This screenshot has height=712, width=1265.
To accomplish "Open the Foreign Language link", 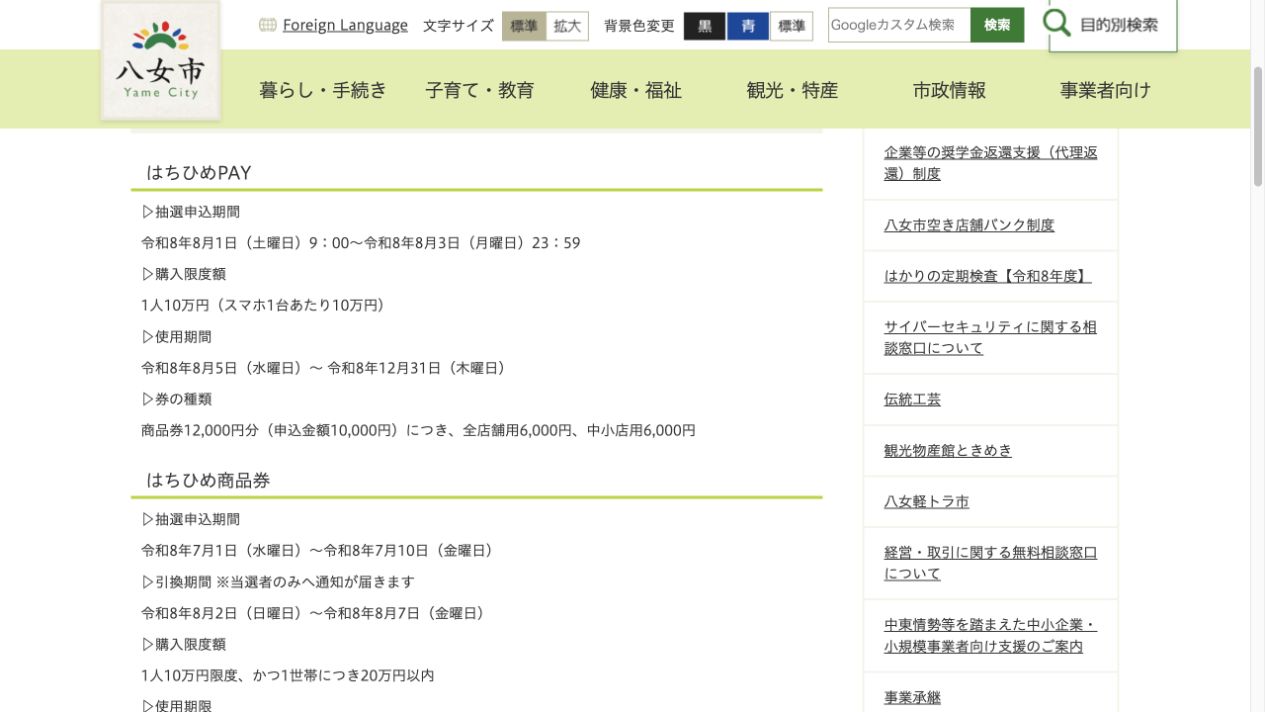I will point(345,25).
